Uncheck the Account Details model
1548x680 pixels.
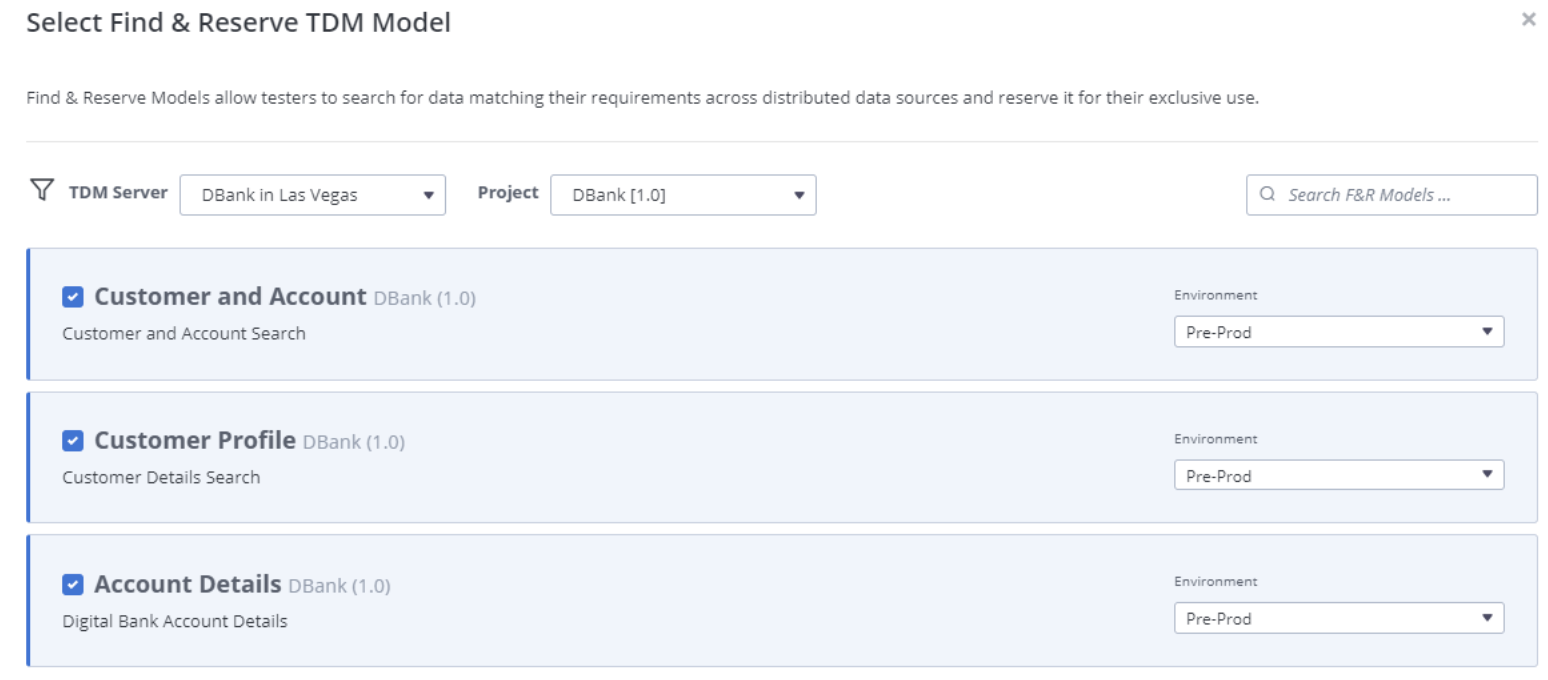pyautogui.click(x=73, y=585)
